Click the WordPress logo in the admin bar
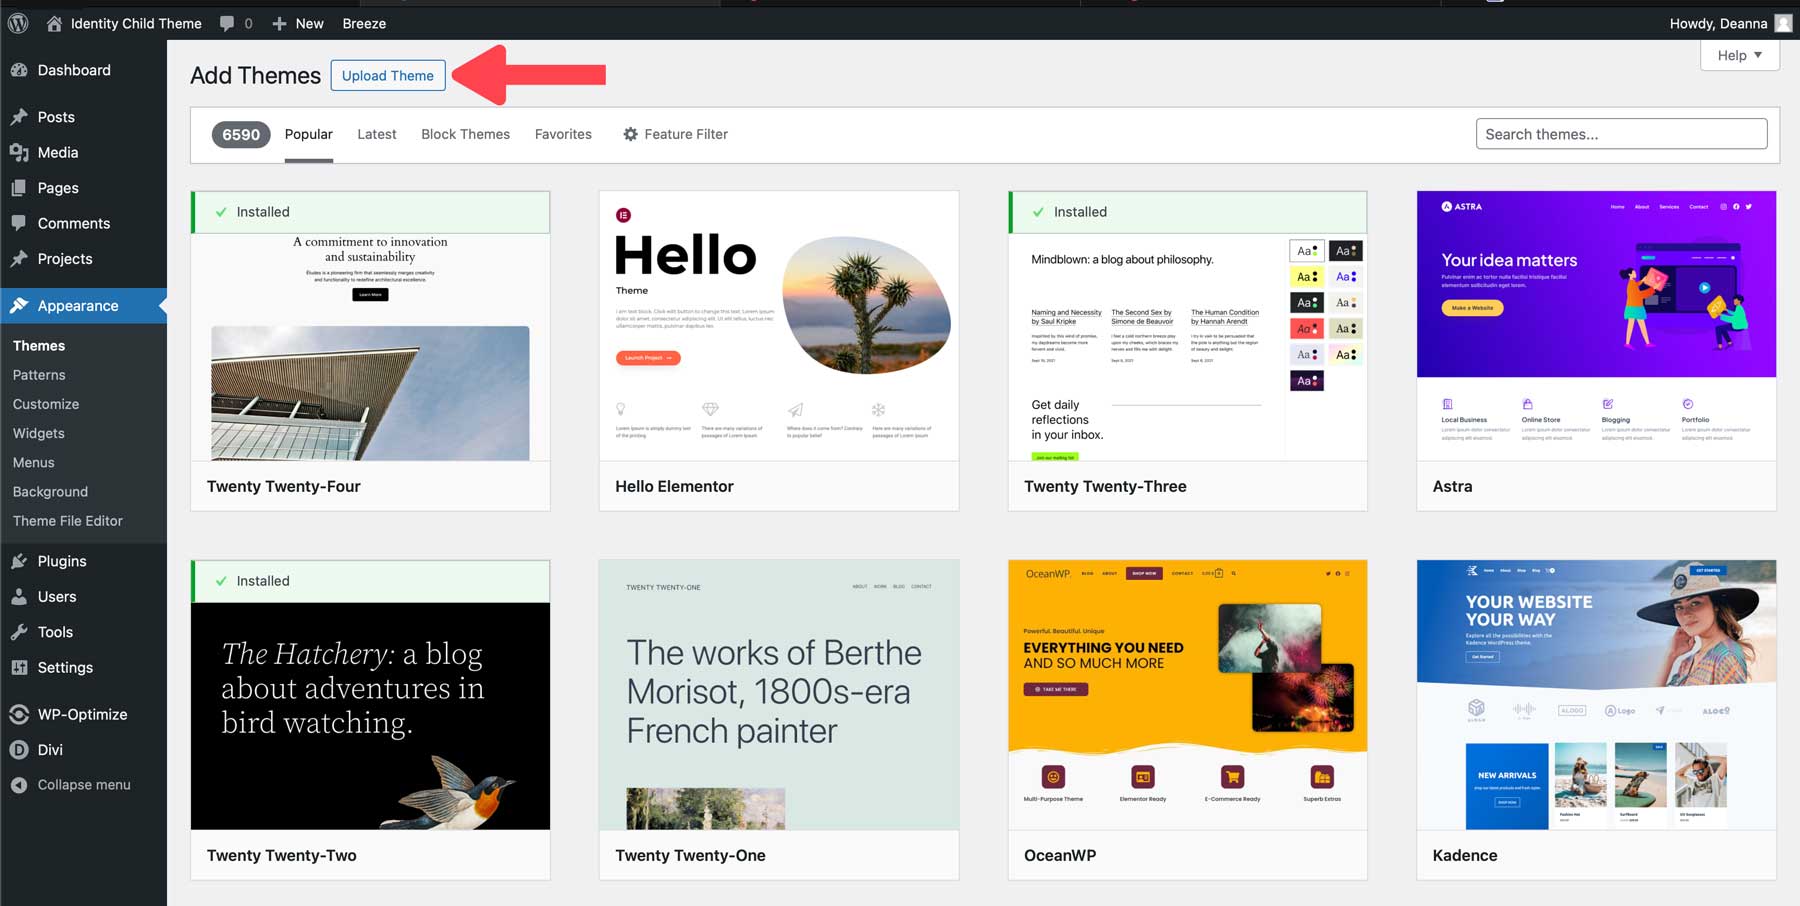This screenshot has width=1800, height=906. coord(17,22)
